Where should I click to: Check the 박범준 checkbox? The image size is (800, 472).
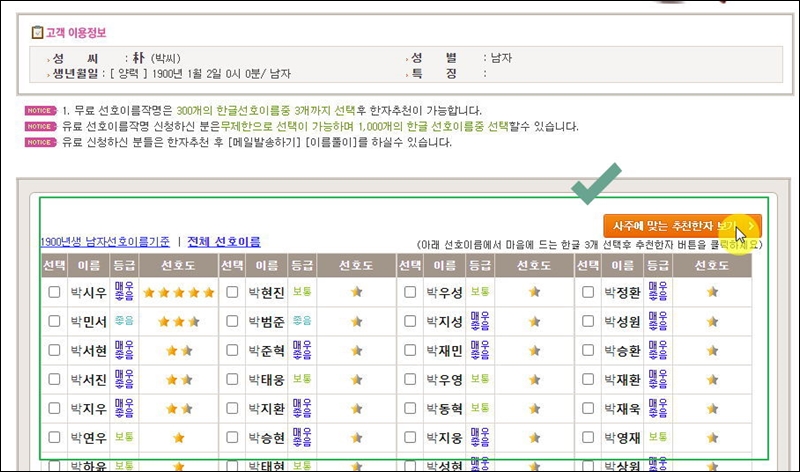click(x=232, y=321)
